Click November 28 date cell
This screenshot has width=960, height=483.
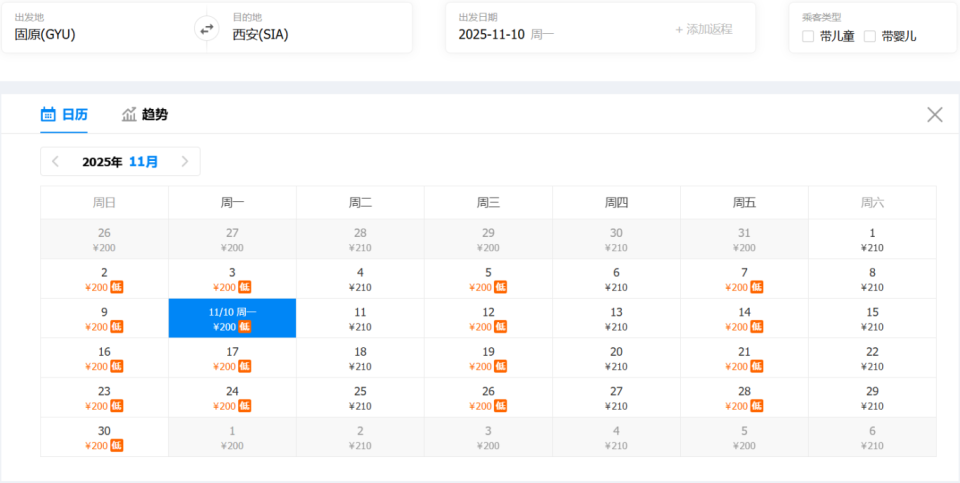pos(744,397)
